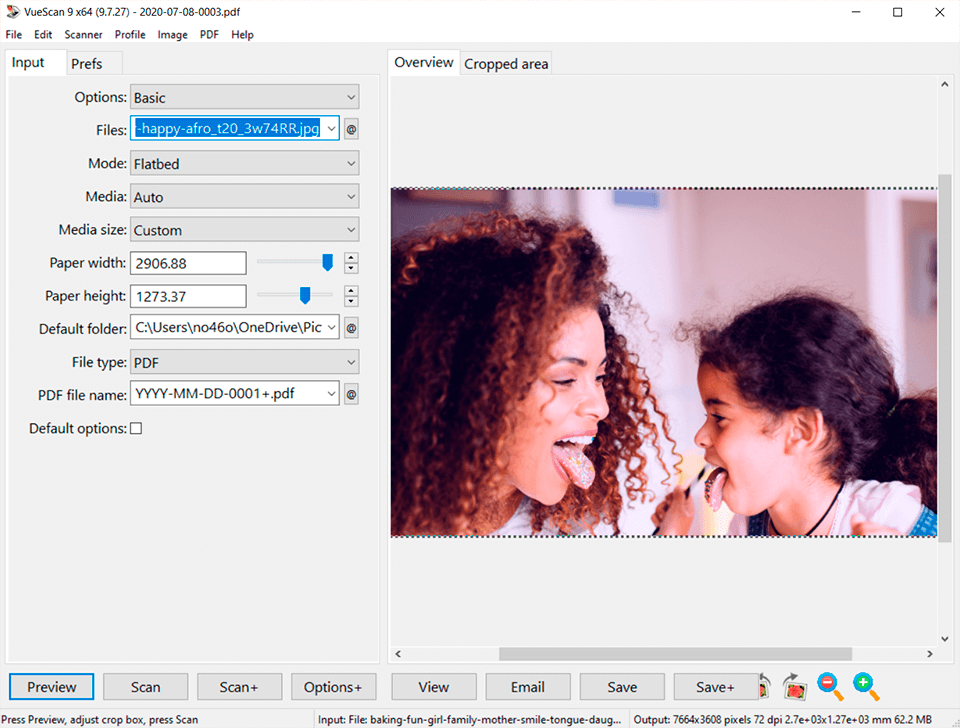
Task: Click the rotate right image icon
Action: tap(796, 686)
